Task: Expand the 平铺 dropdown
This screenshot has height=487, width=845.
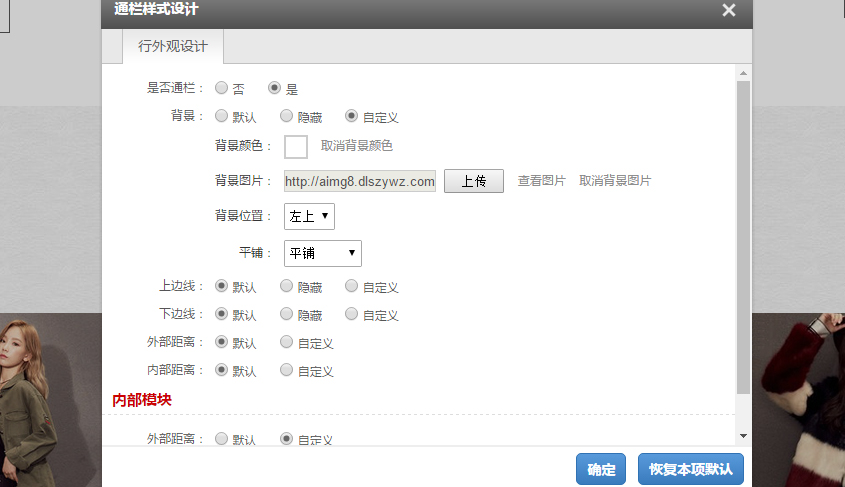Action: pyautogui.click(x=322, y=253)
